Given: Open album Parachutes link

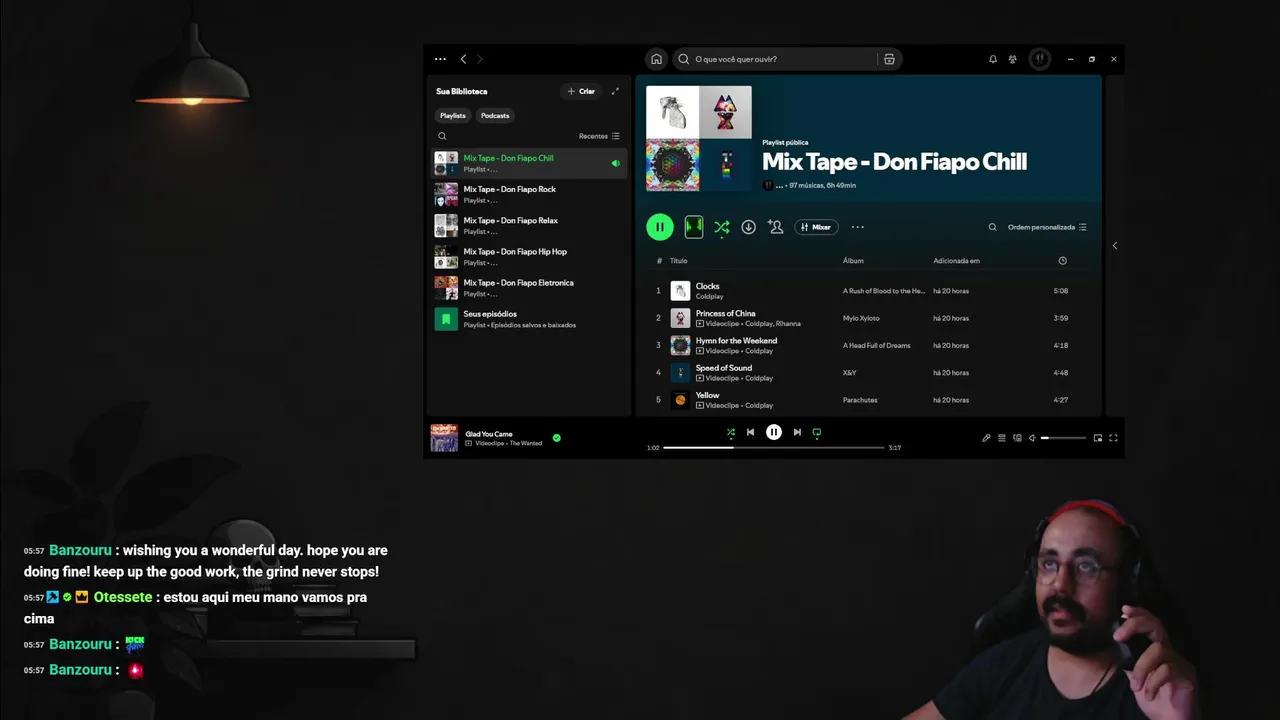Looking at the screenshot, I should pos(860,400).
